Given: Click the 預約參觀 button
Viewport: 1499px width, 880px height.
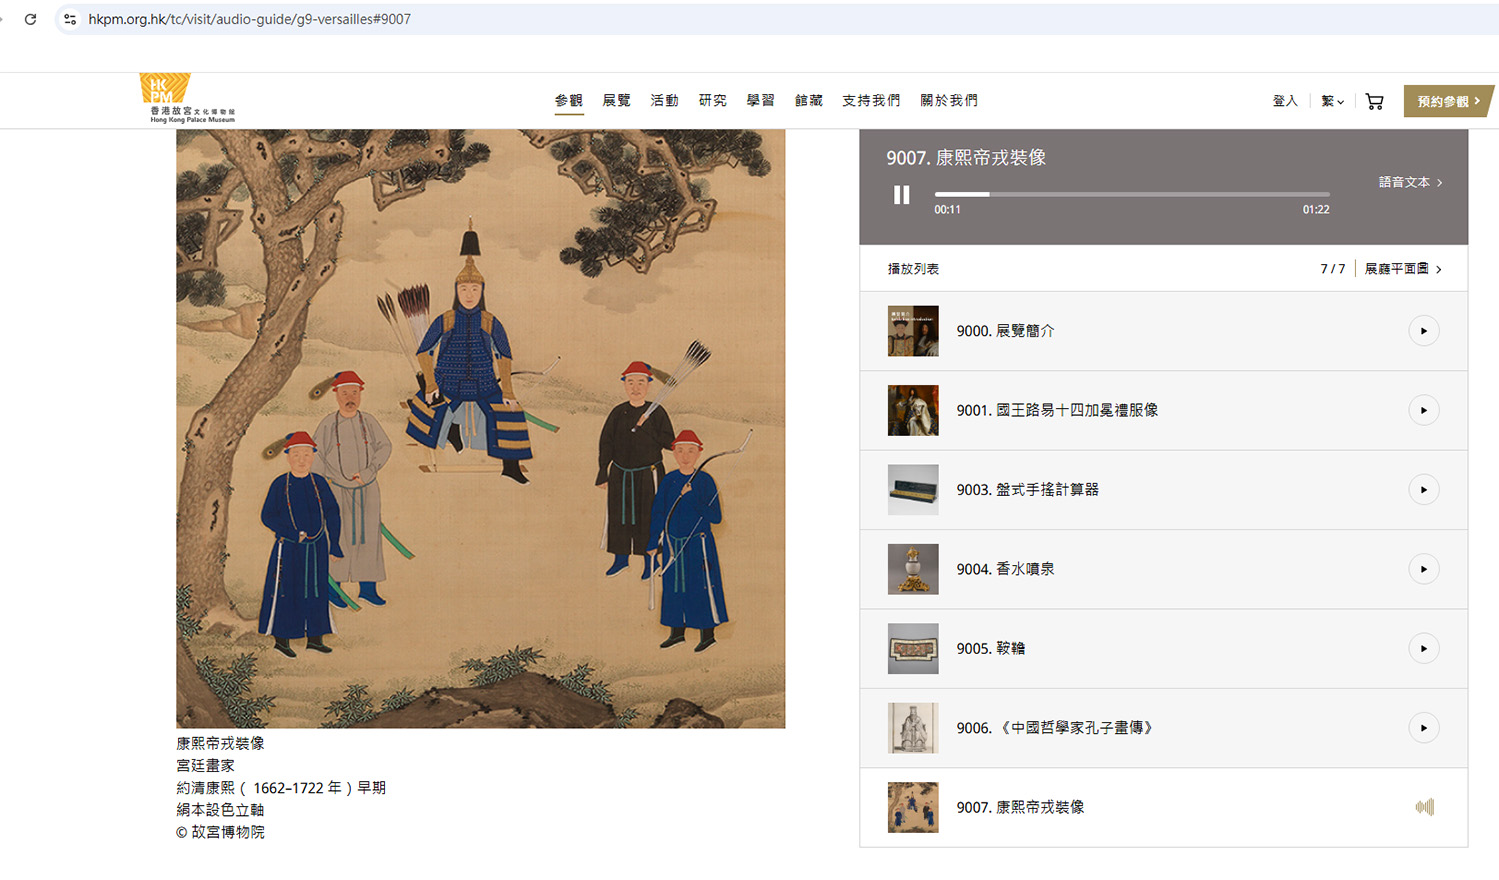Looking at the screenshot, I should pos(1448,101).
